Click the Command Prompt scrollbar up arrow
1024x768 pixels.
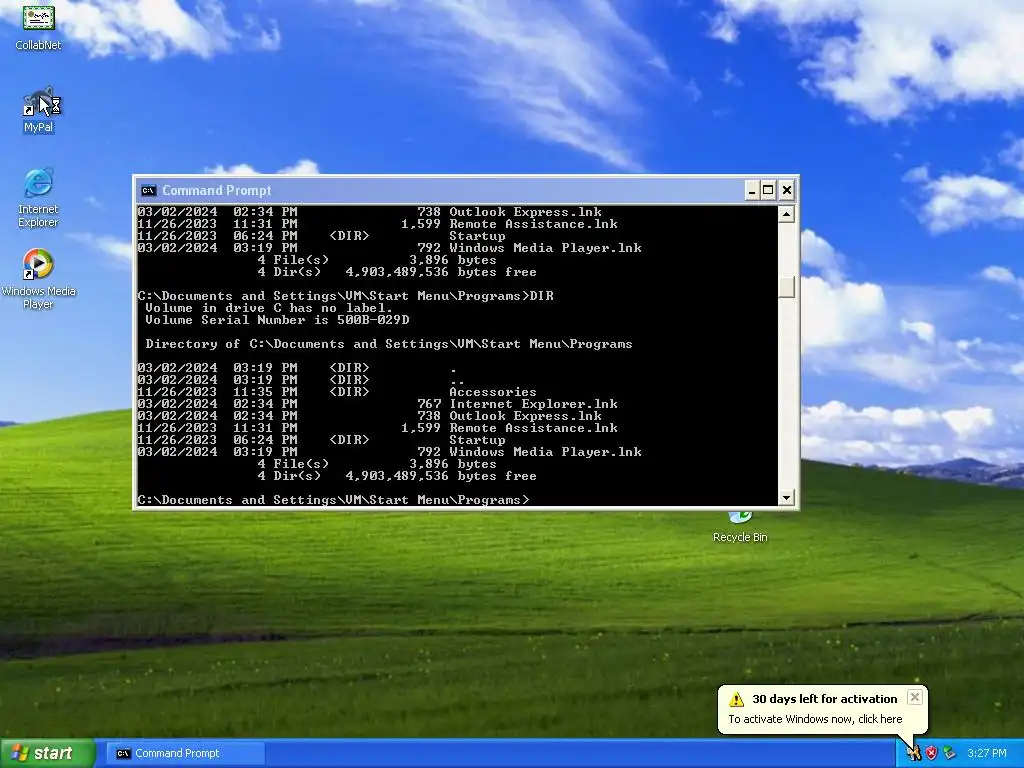click(787, 214)
